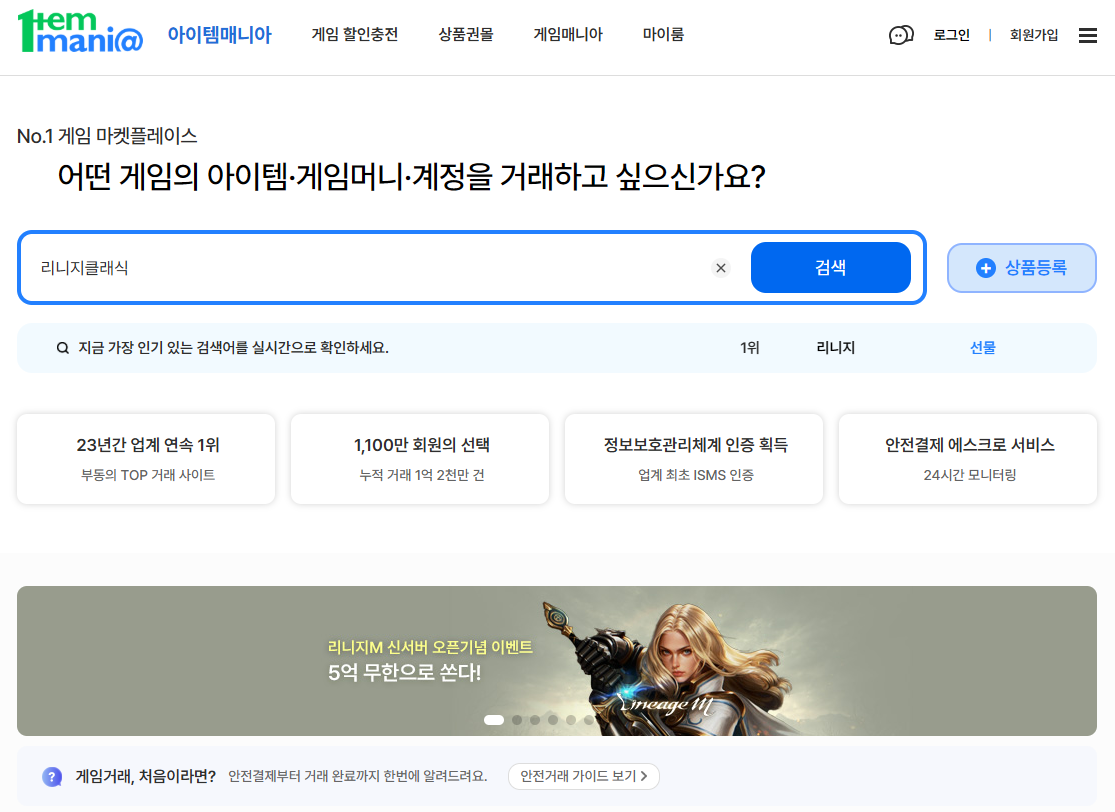
Task: Open the 마이룸 menu
Action: [663, 34]
